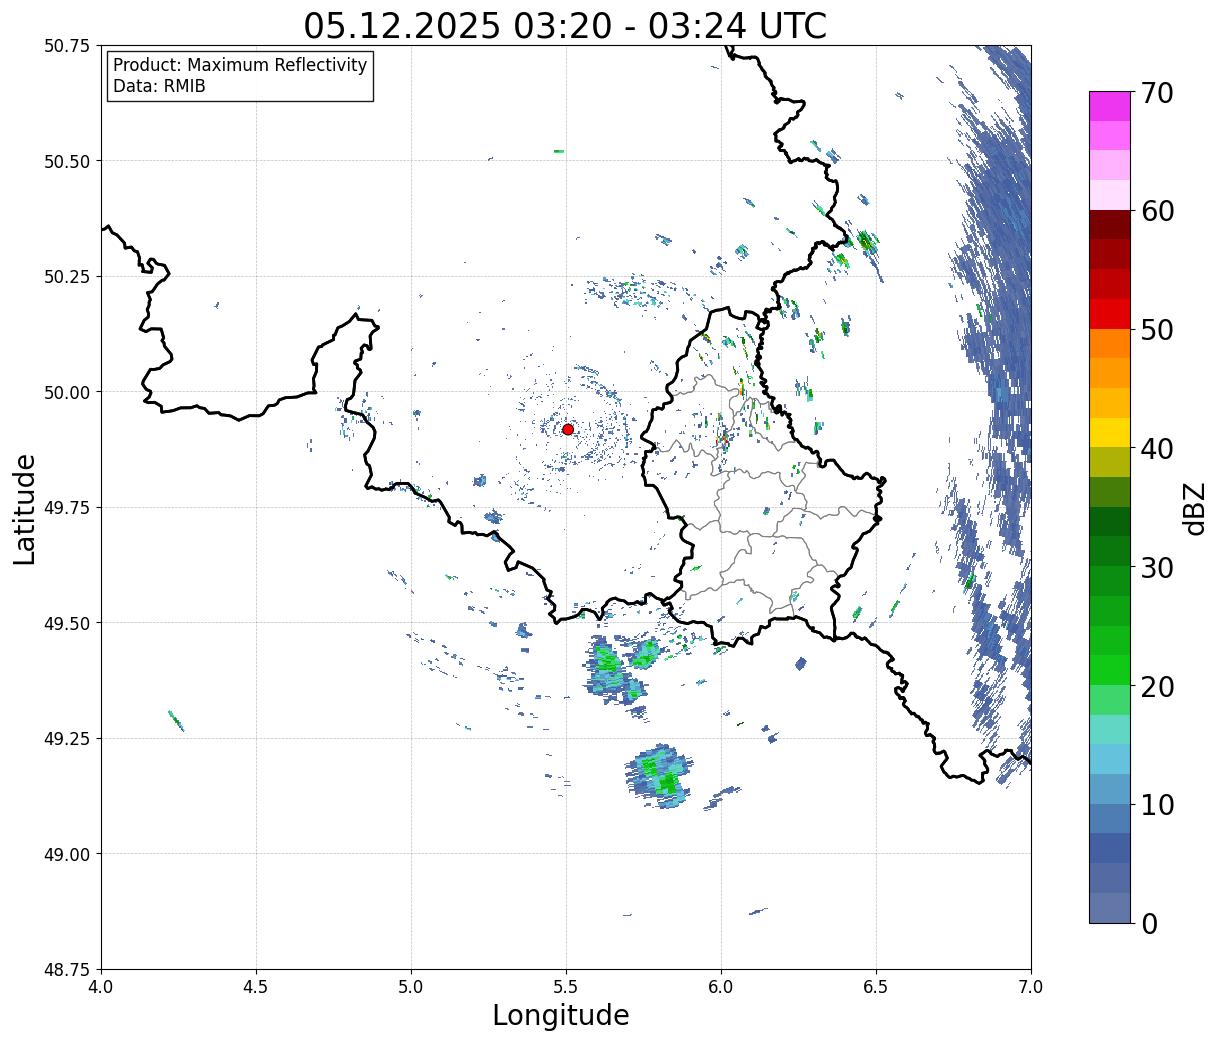Click the 'Data: RMIB' label

pos(159,87)
